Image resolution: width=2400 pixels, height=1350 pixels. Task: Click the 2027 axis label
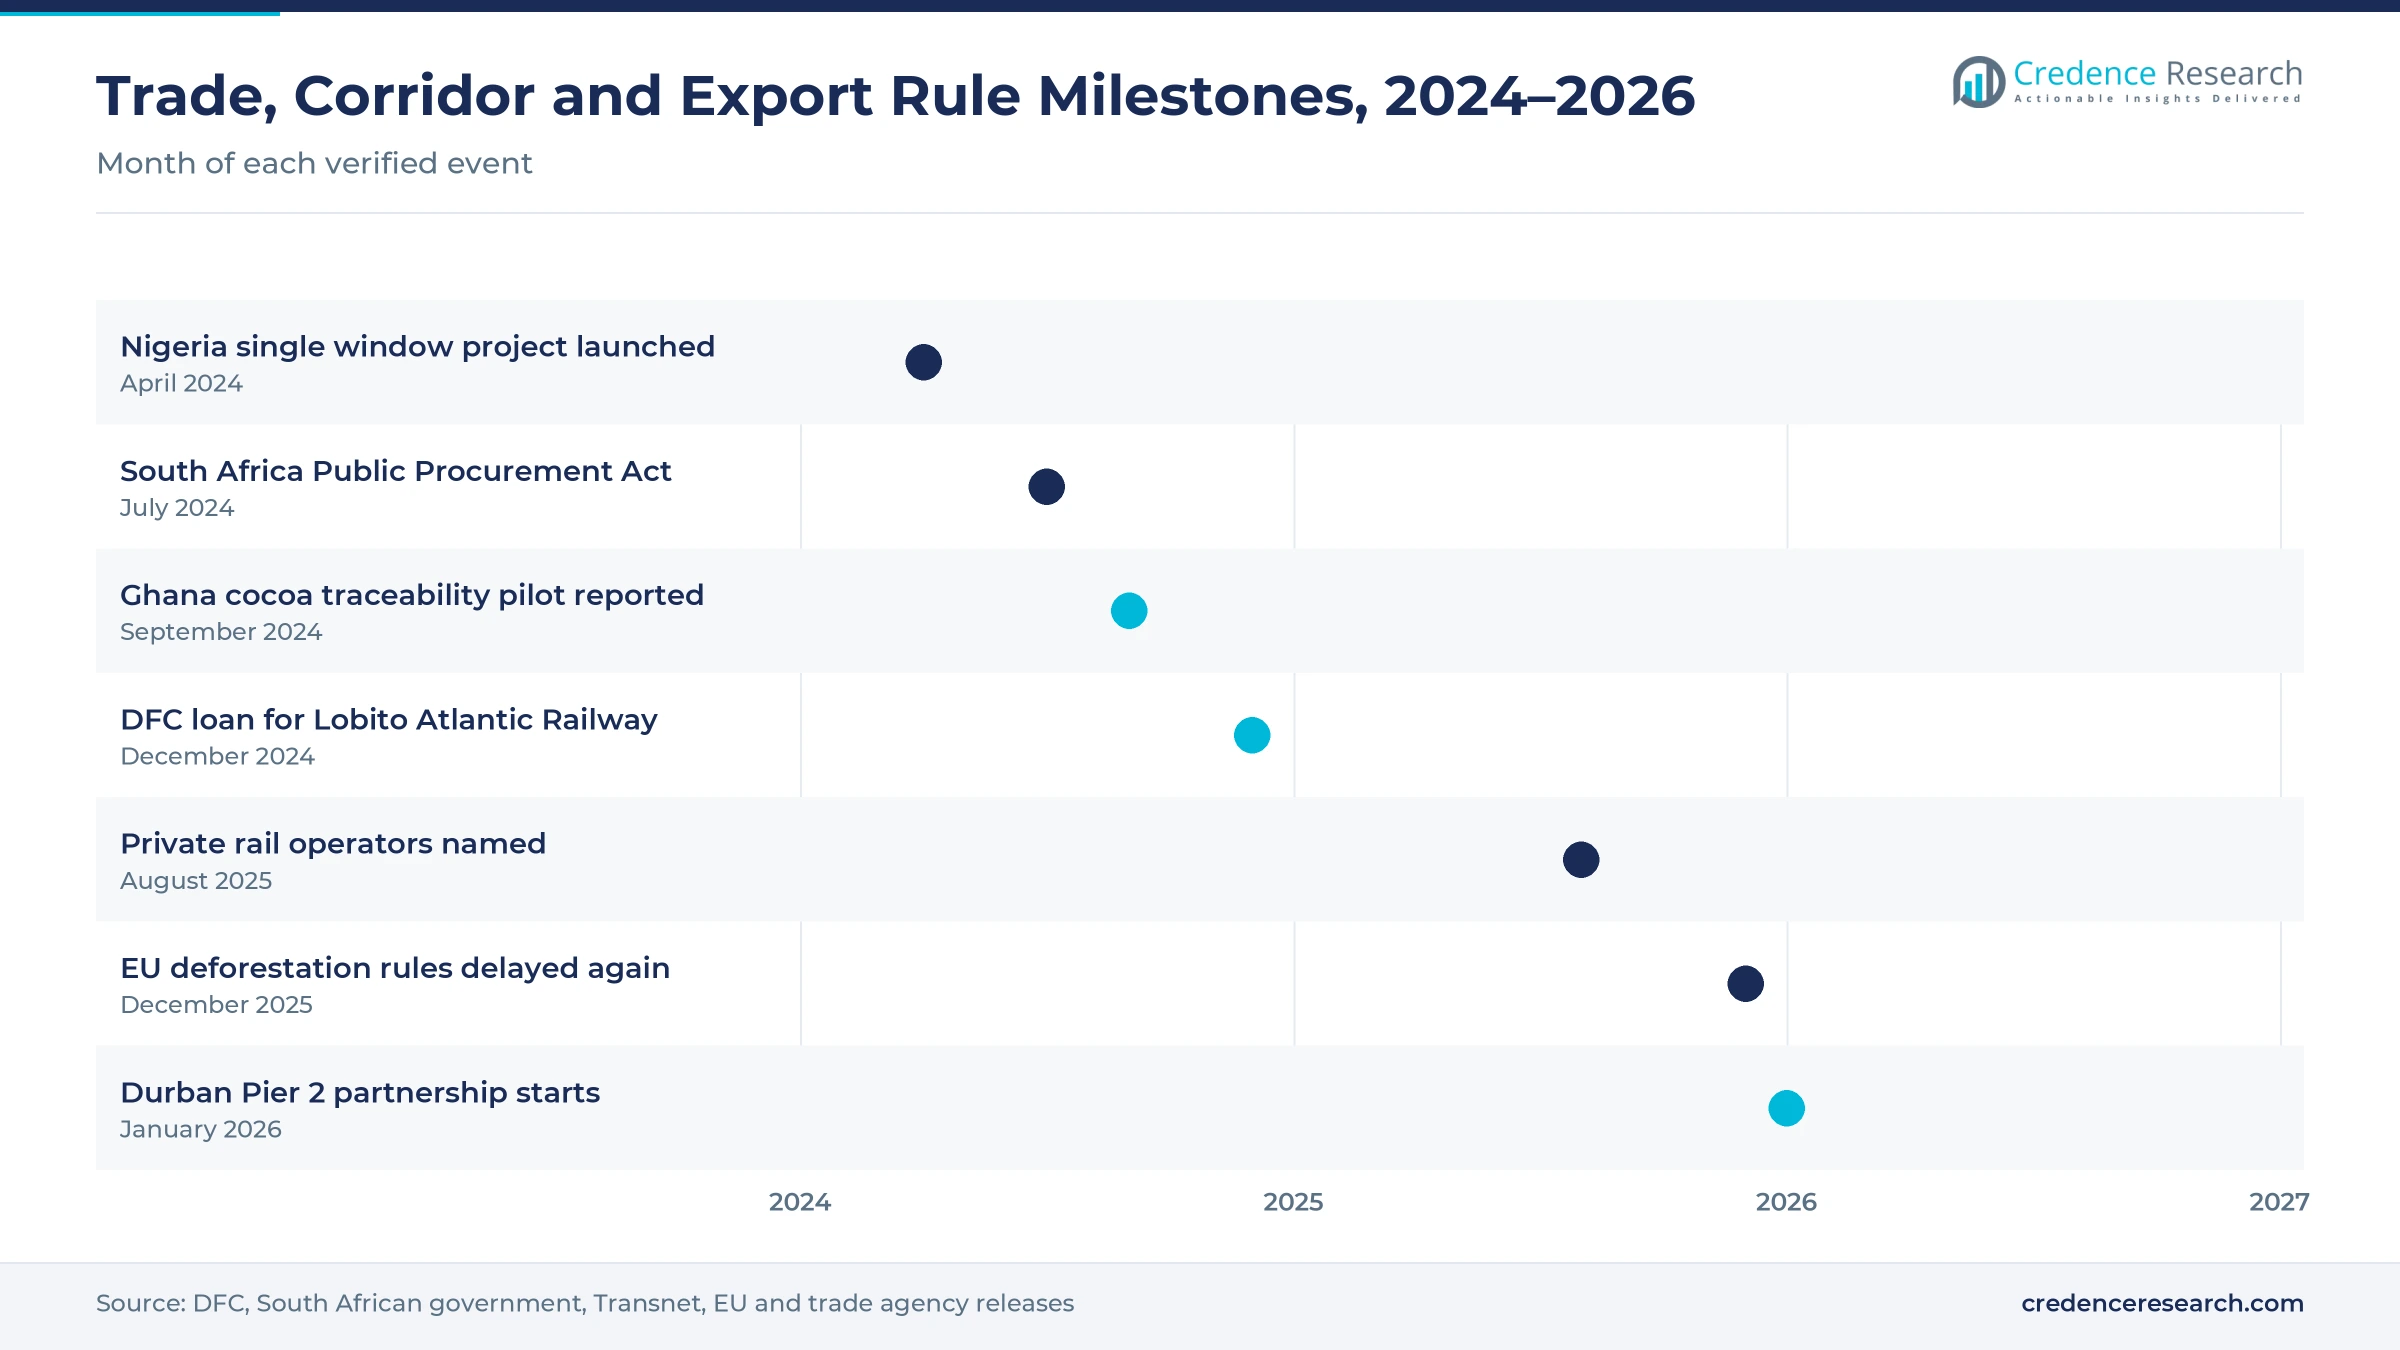pos(2279,1202)
